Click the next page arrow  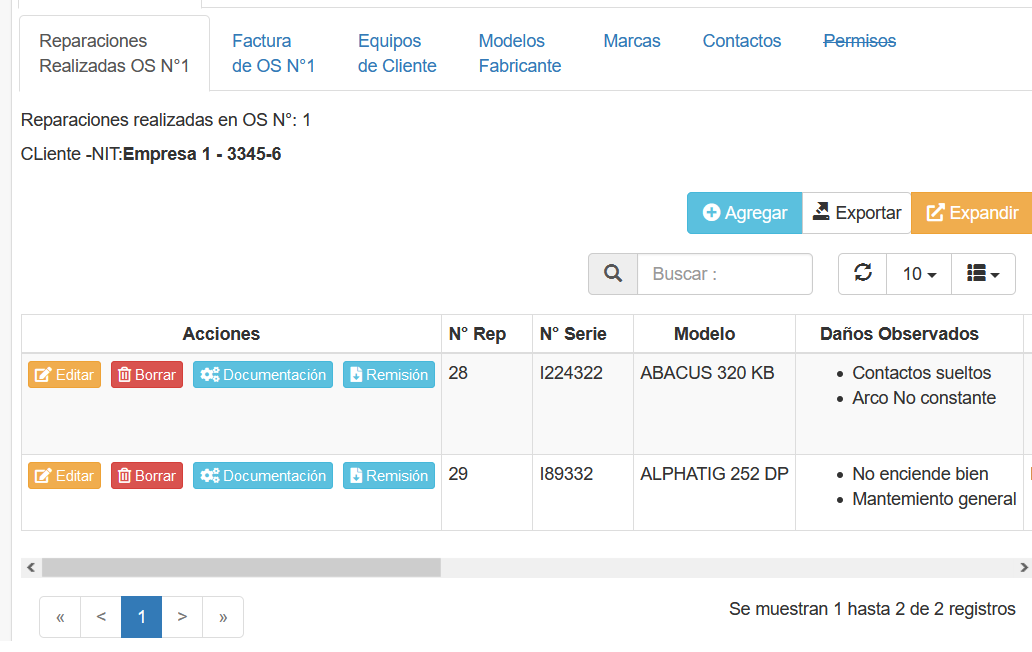tap(182, 617)
